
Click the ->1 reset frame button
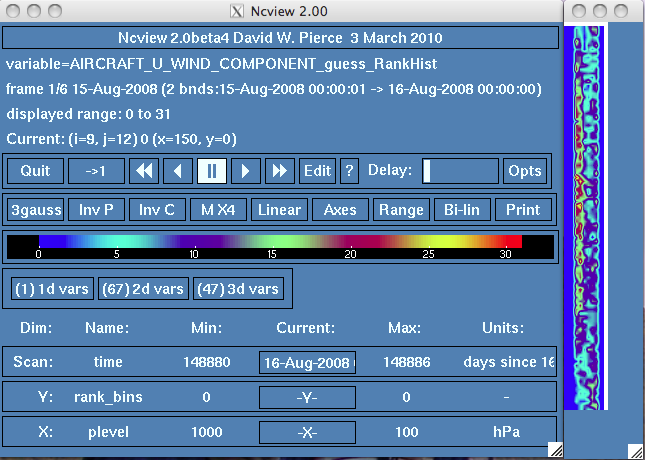pyautogui.click(x=96, y=170)
